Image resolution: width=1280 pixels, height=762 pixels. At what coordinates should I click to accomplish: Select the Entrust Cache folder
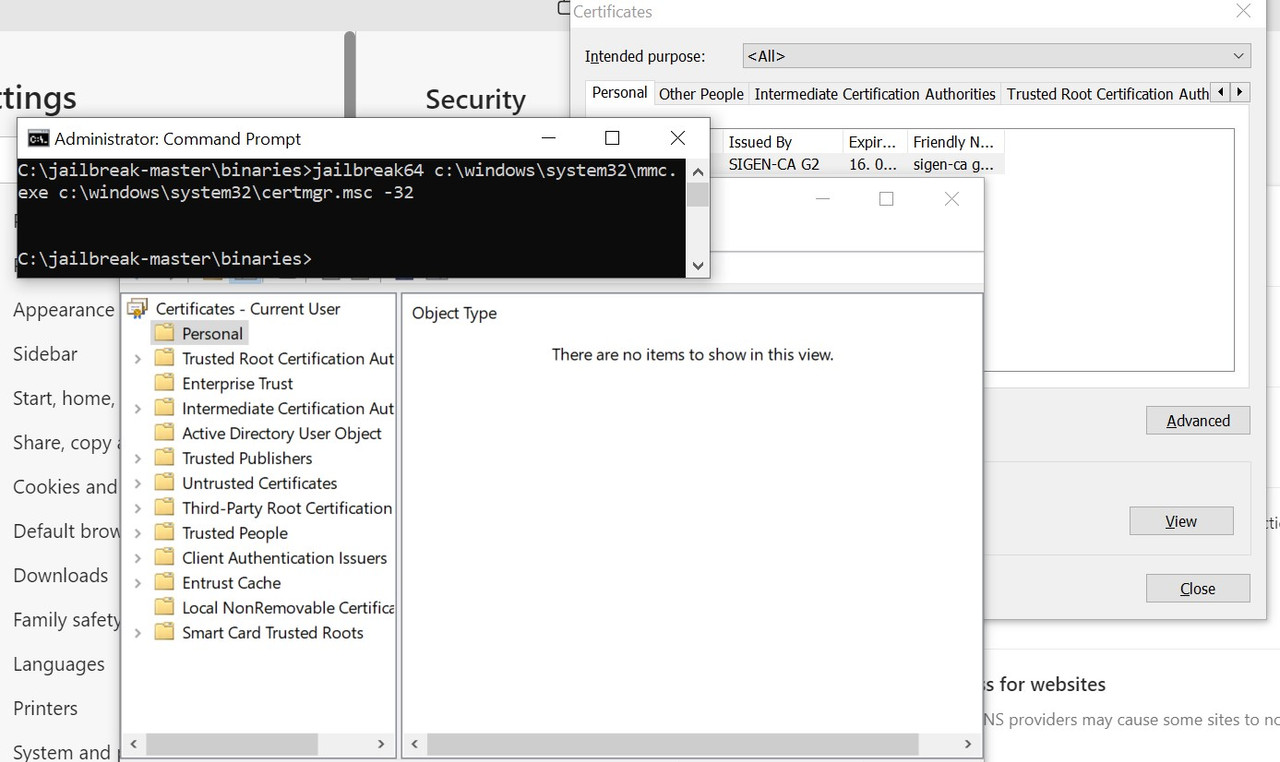(x=231, y=584)
